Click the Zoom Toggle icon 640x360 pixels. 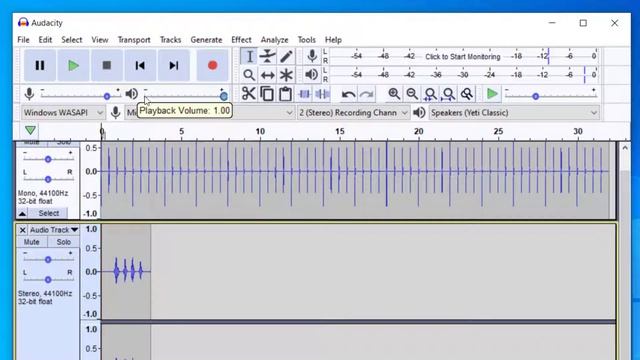click(x=467, y=94)
